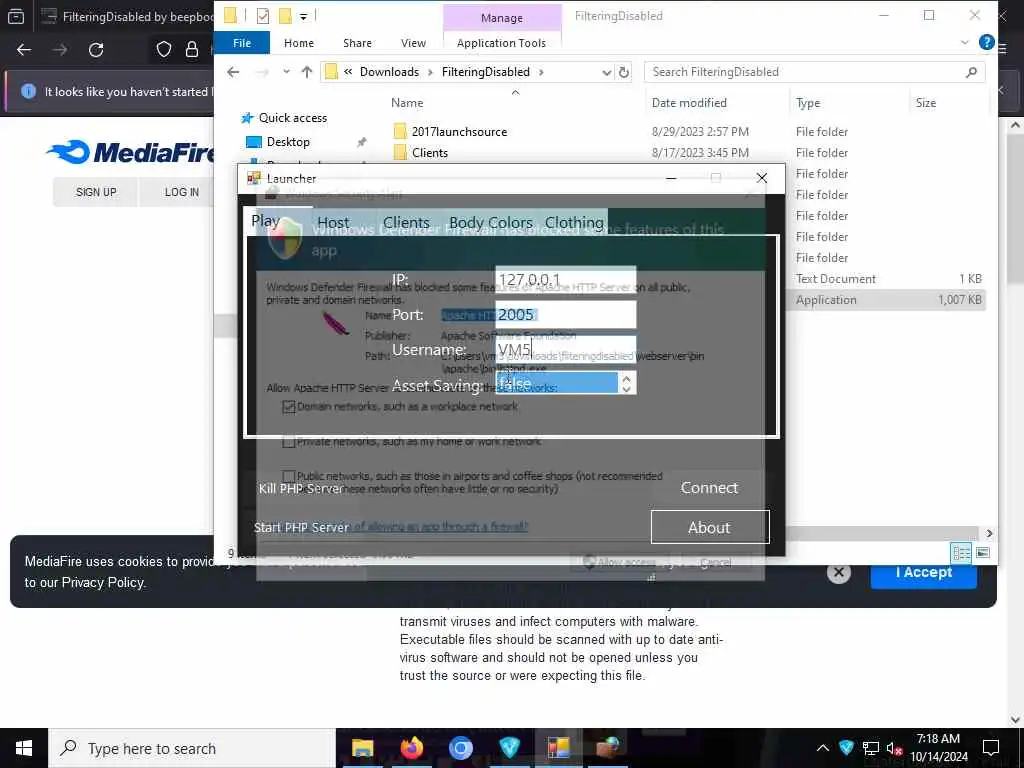Screen dimensions: 1024x768
Task: Open the shield icon in system tray
Action: (846, 748)
